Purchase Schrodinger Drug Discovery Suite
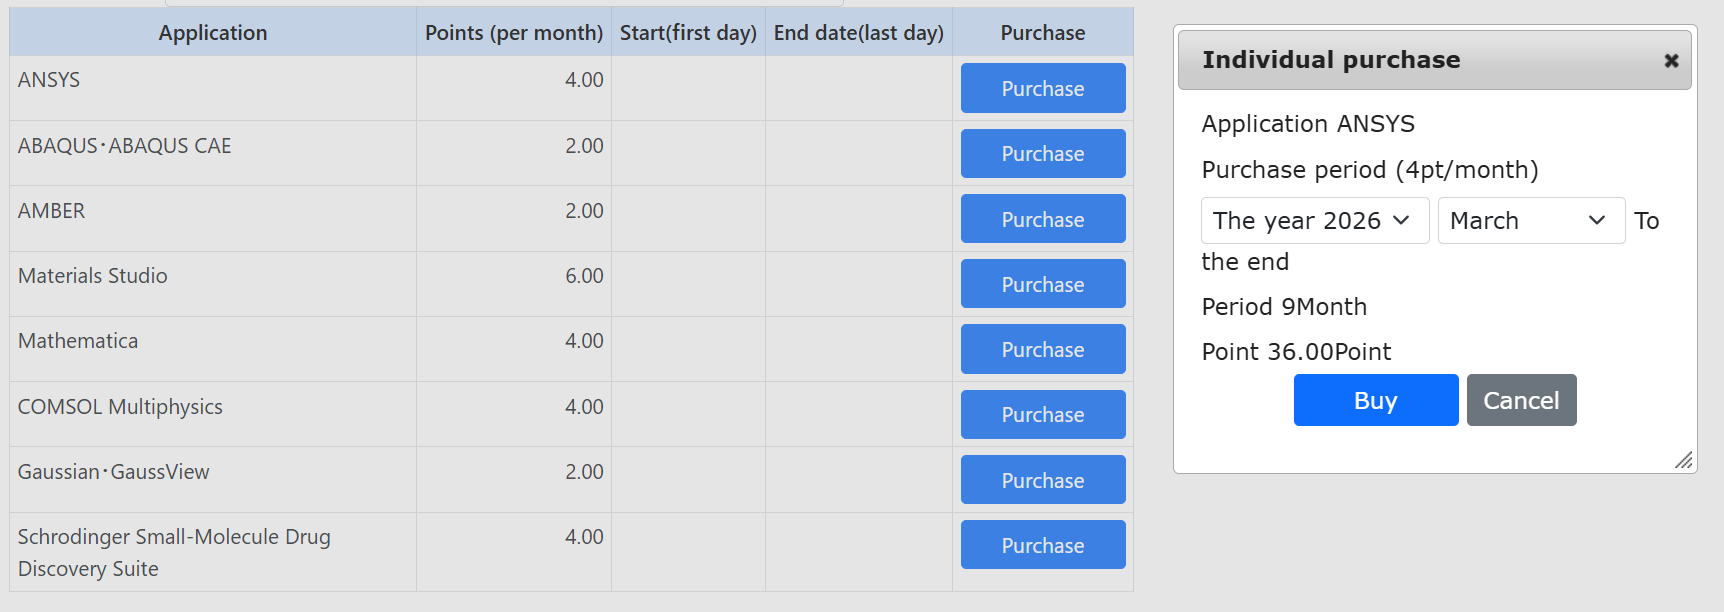 pyautogui.click(x=1042, y=546)
